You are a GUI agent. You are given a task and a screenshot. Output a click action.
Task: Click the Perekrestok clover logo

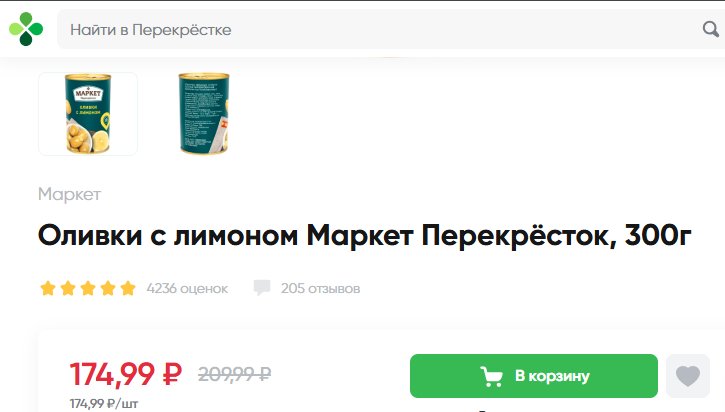pyautogui.click(x=26, y=29)
